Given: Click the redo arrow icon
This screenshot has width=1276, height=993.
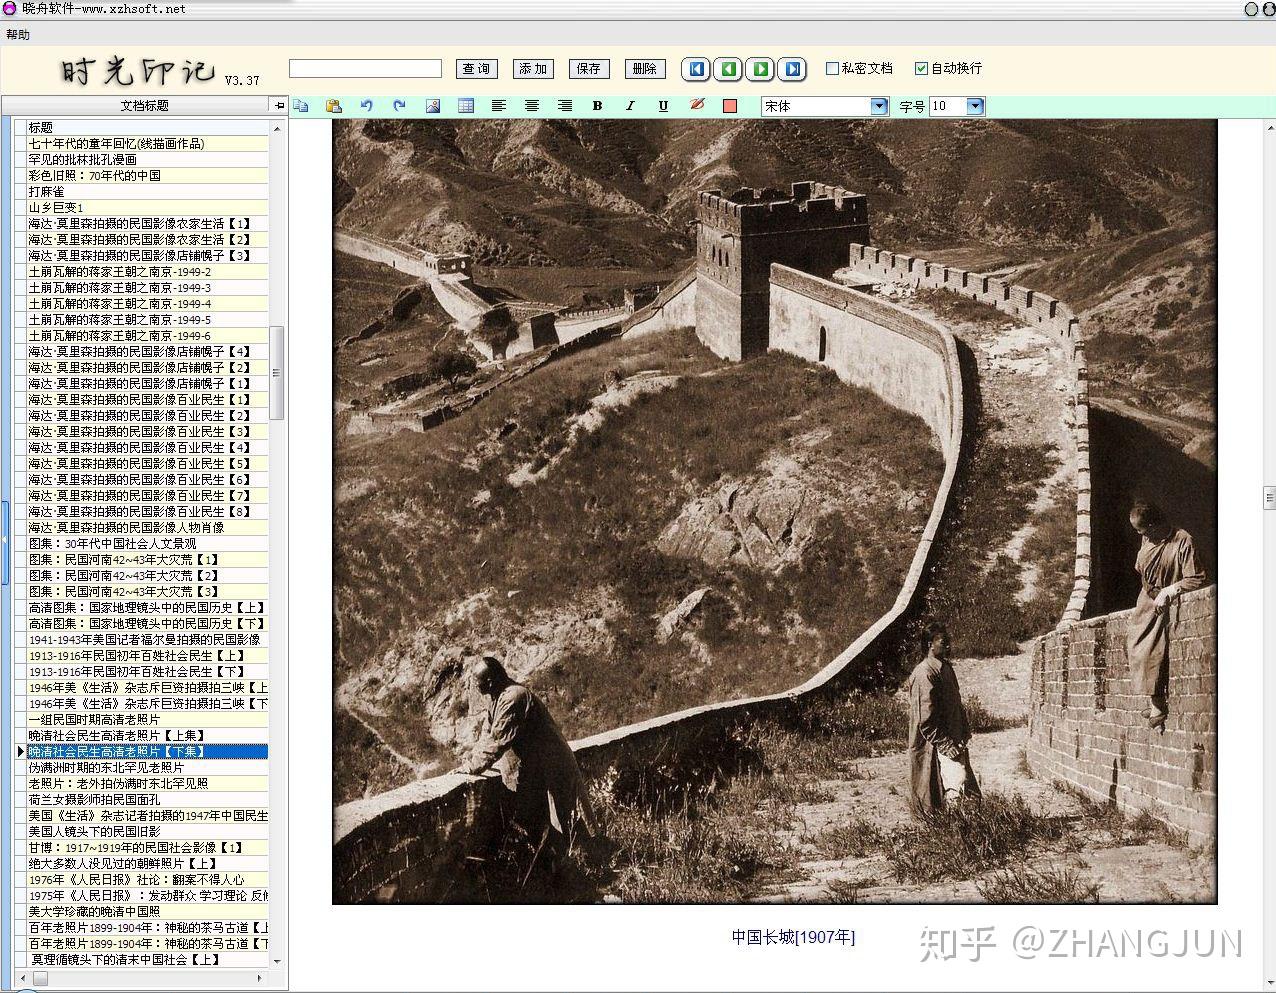Looking at the screenshot, I should point(400,106).
